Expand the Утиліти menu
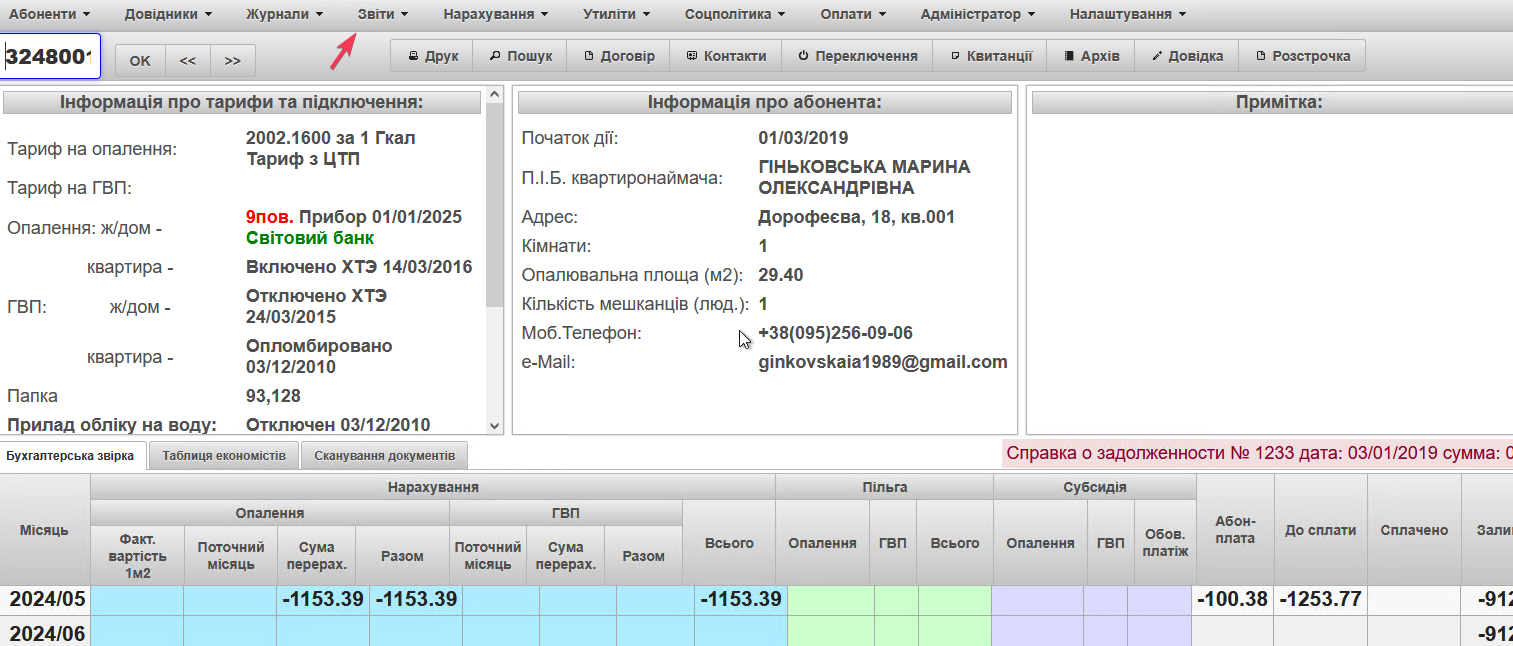This screenshot has height=646, width=1513. 616,15
